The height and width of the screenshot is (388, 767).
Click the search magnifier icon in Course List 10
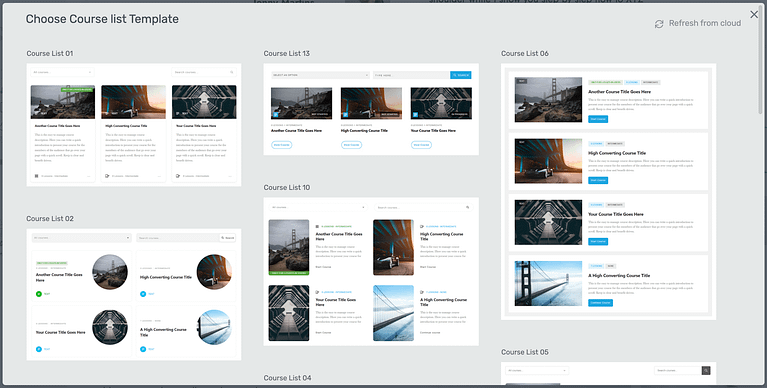[x=468, y=207]
